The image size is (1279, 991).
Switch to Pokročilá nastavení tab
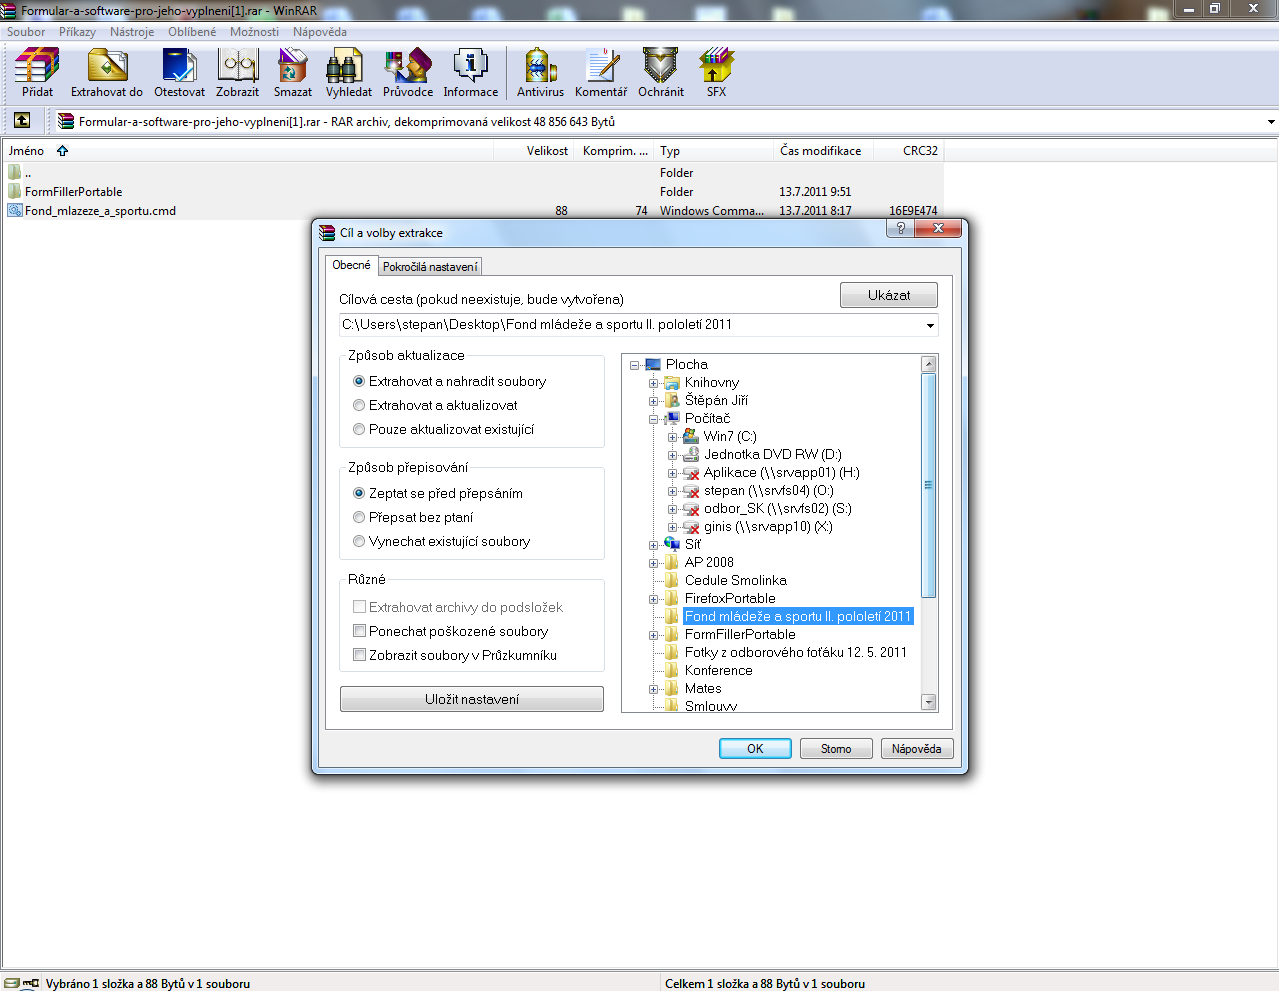(430, 267)
